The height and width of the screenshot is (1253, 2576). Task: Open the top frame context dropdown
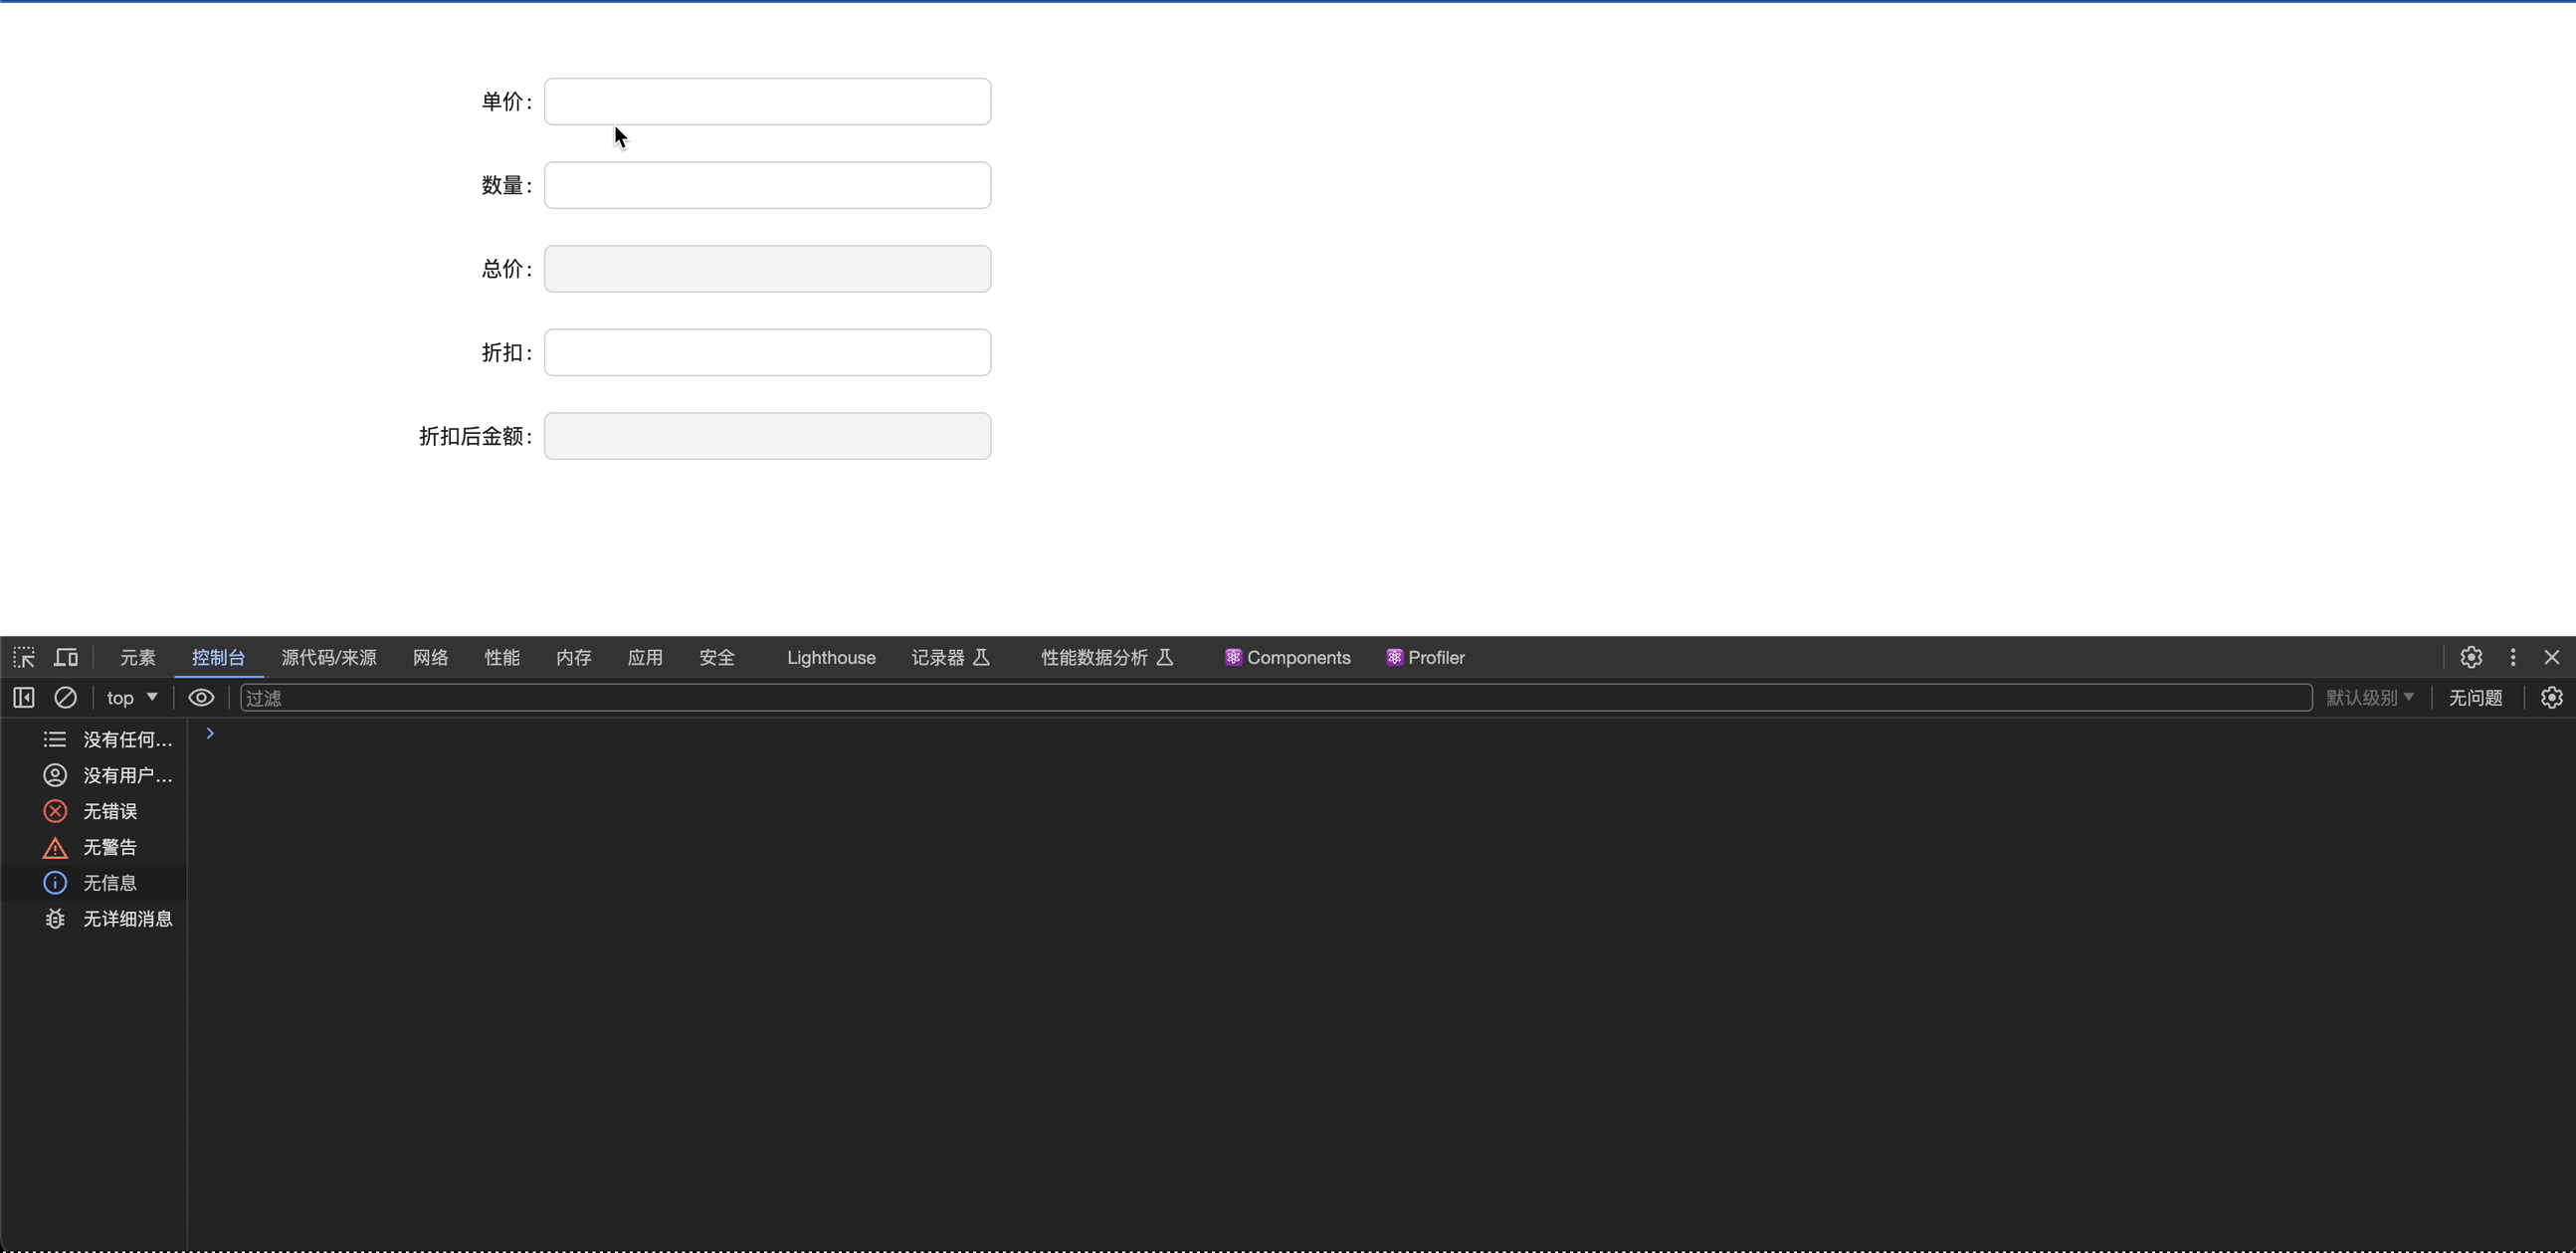point(130,698)
